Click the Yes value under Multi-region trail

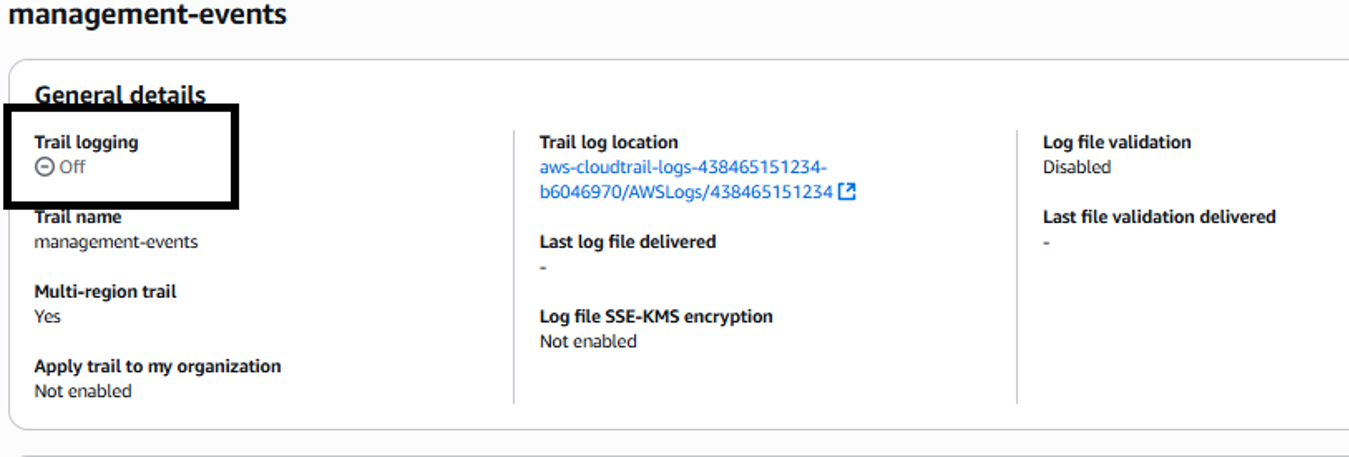pyautogui.click(x=47, y=316)
